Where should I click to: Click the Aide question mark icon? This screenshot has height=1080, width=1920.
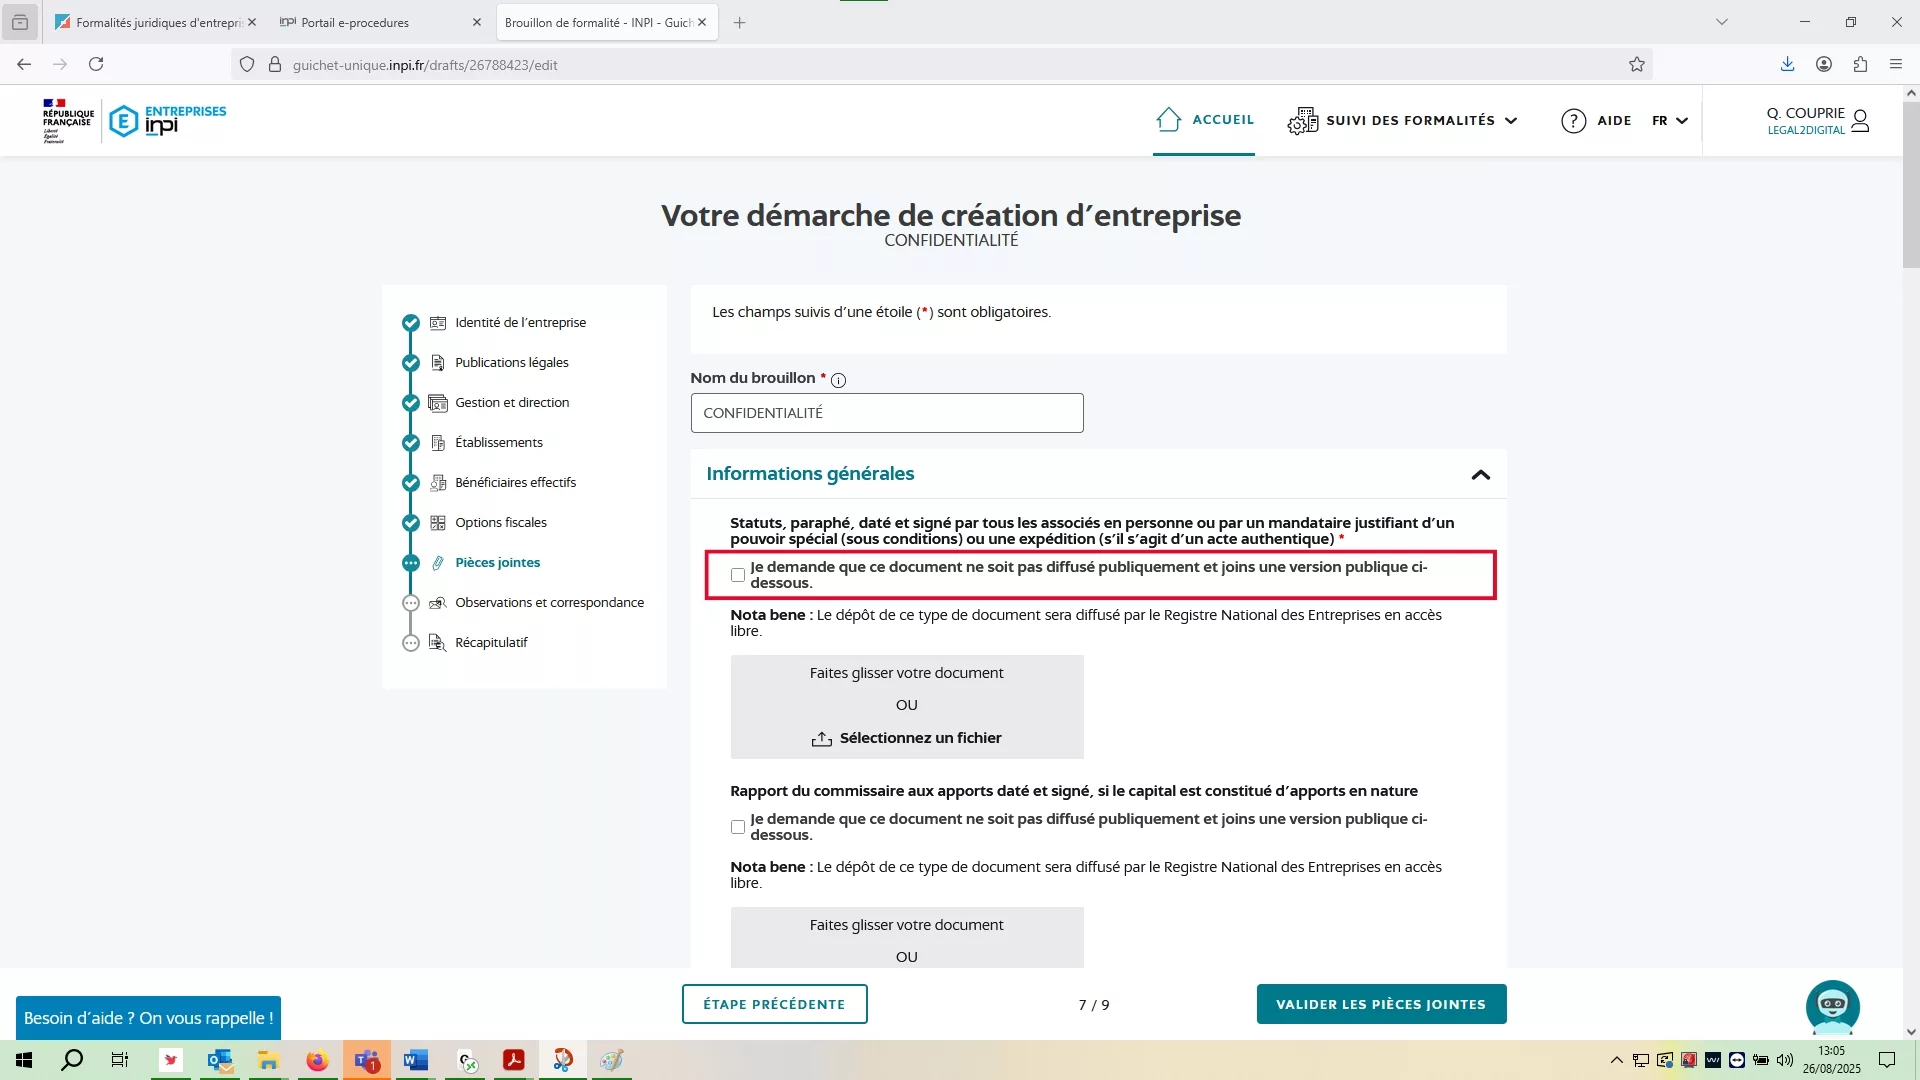click(1573, 121)
